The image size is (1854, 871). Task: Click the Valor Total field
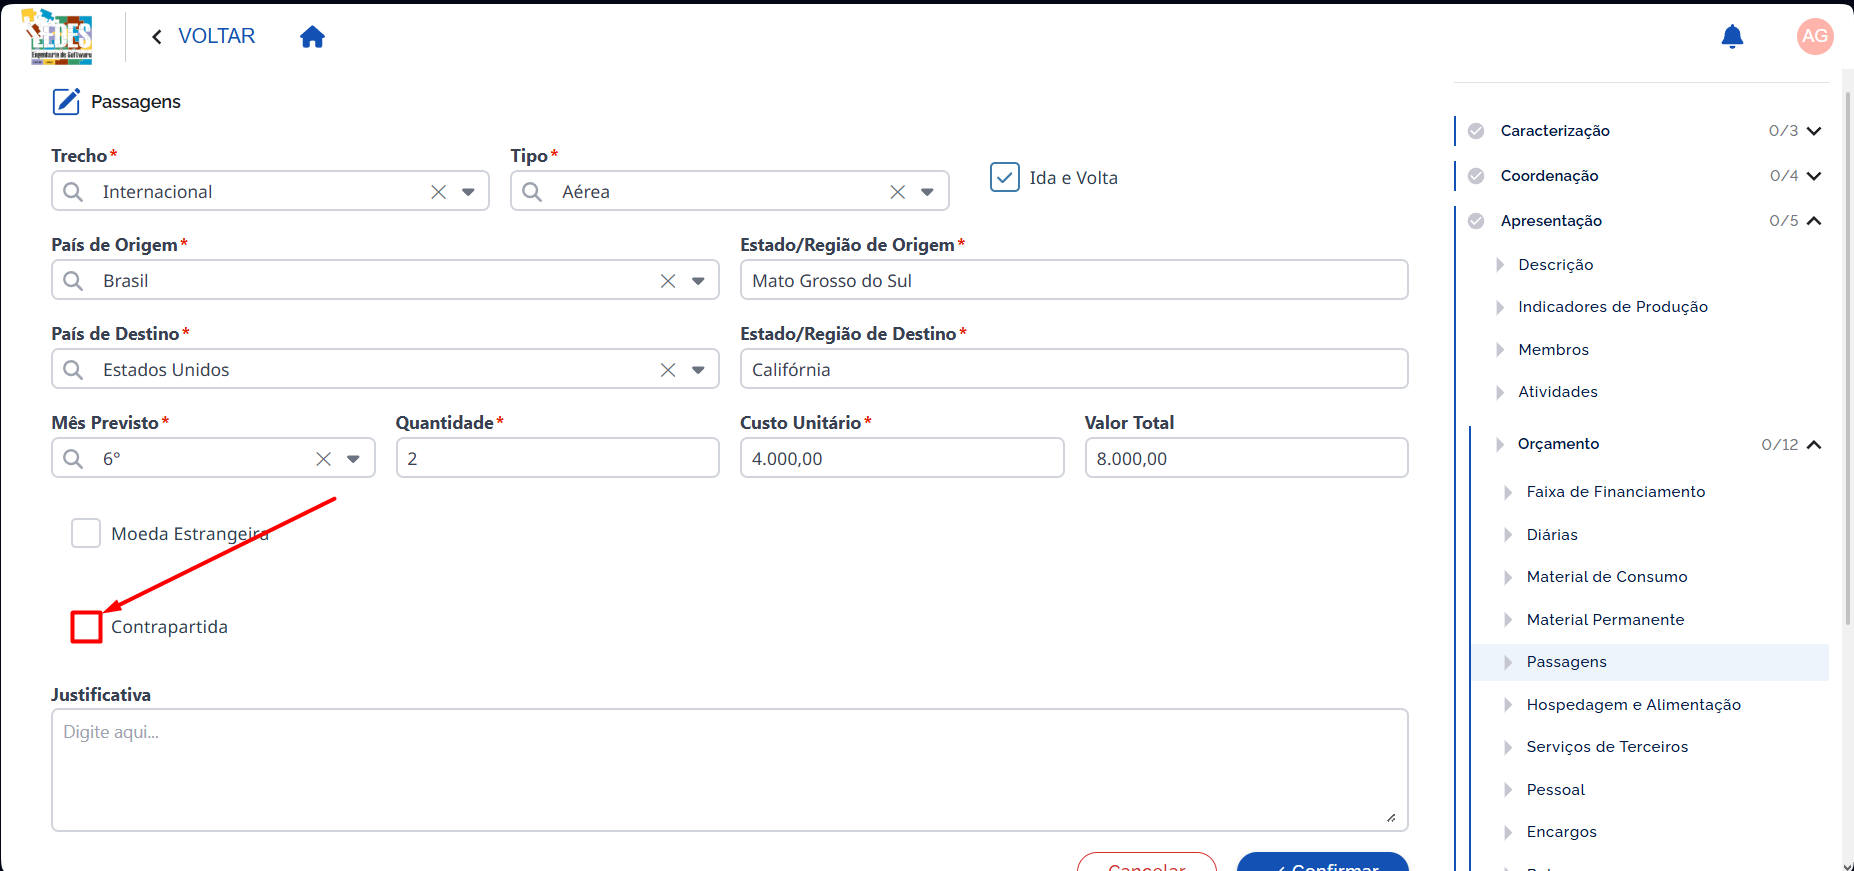coord(1247,458)
